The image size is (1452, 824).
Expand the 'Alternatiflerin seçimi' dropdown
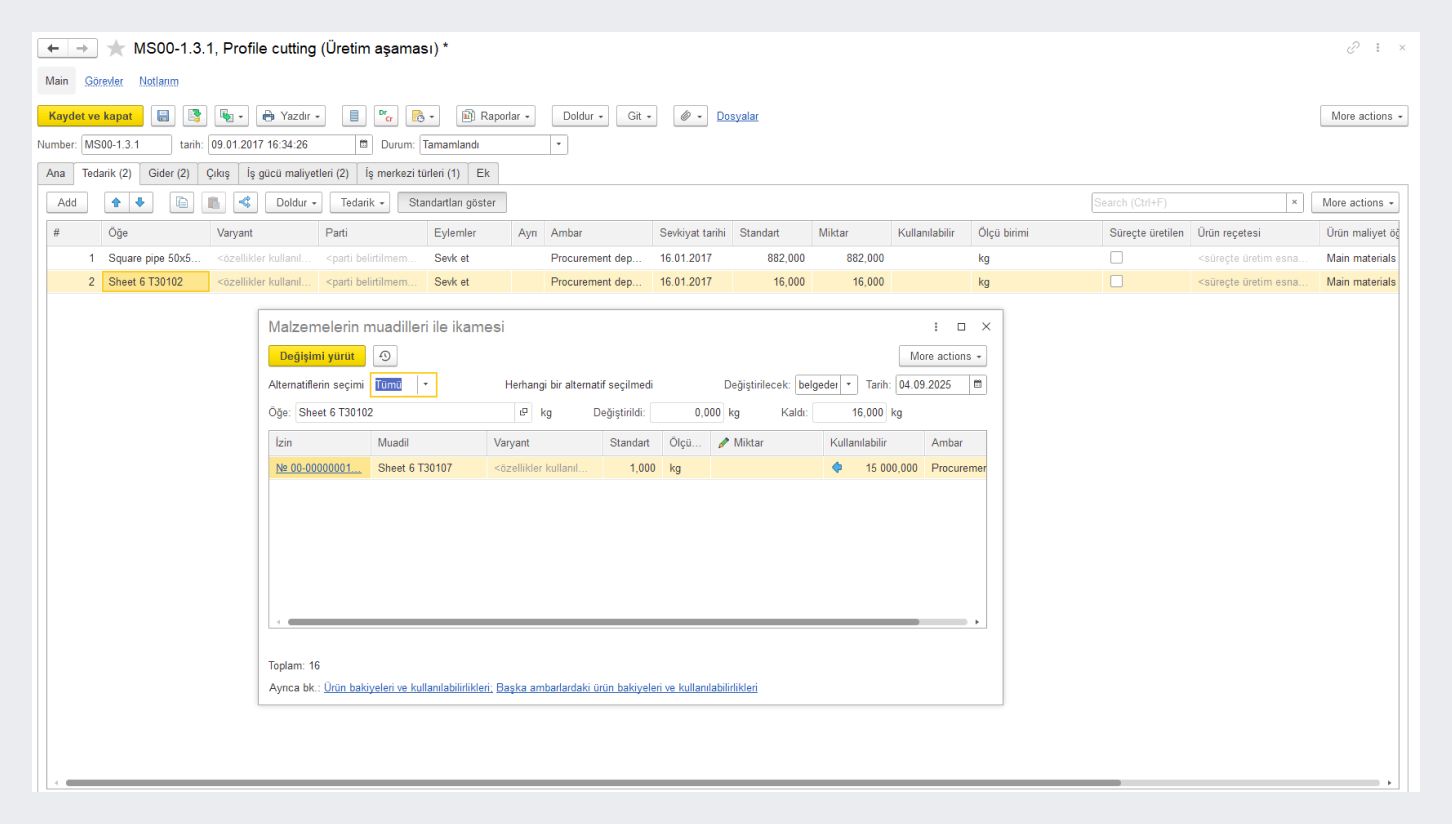coord(427,385)
